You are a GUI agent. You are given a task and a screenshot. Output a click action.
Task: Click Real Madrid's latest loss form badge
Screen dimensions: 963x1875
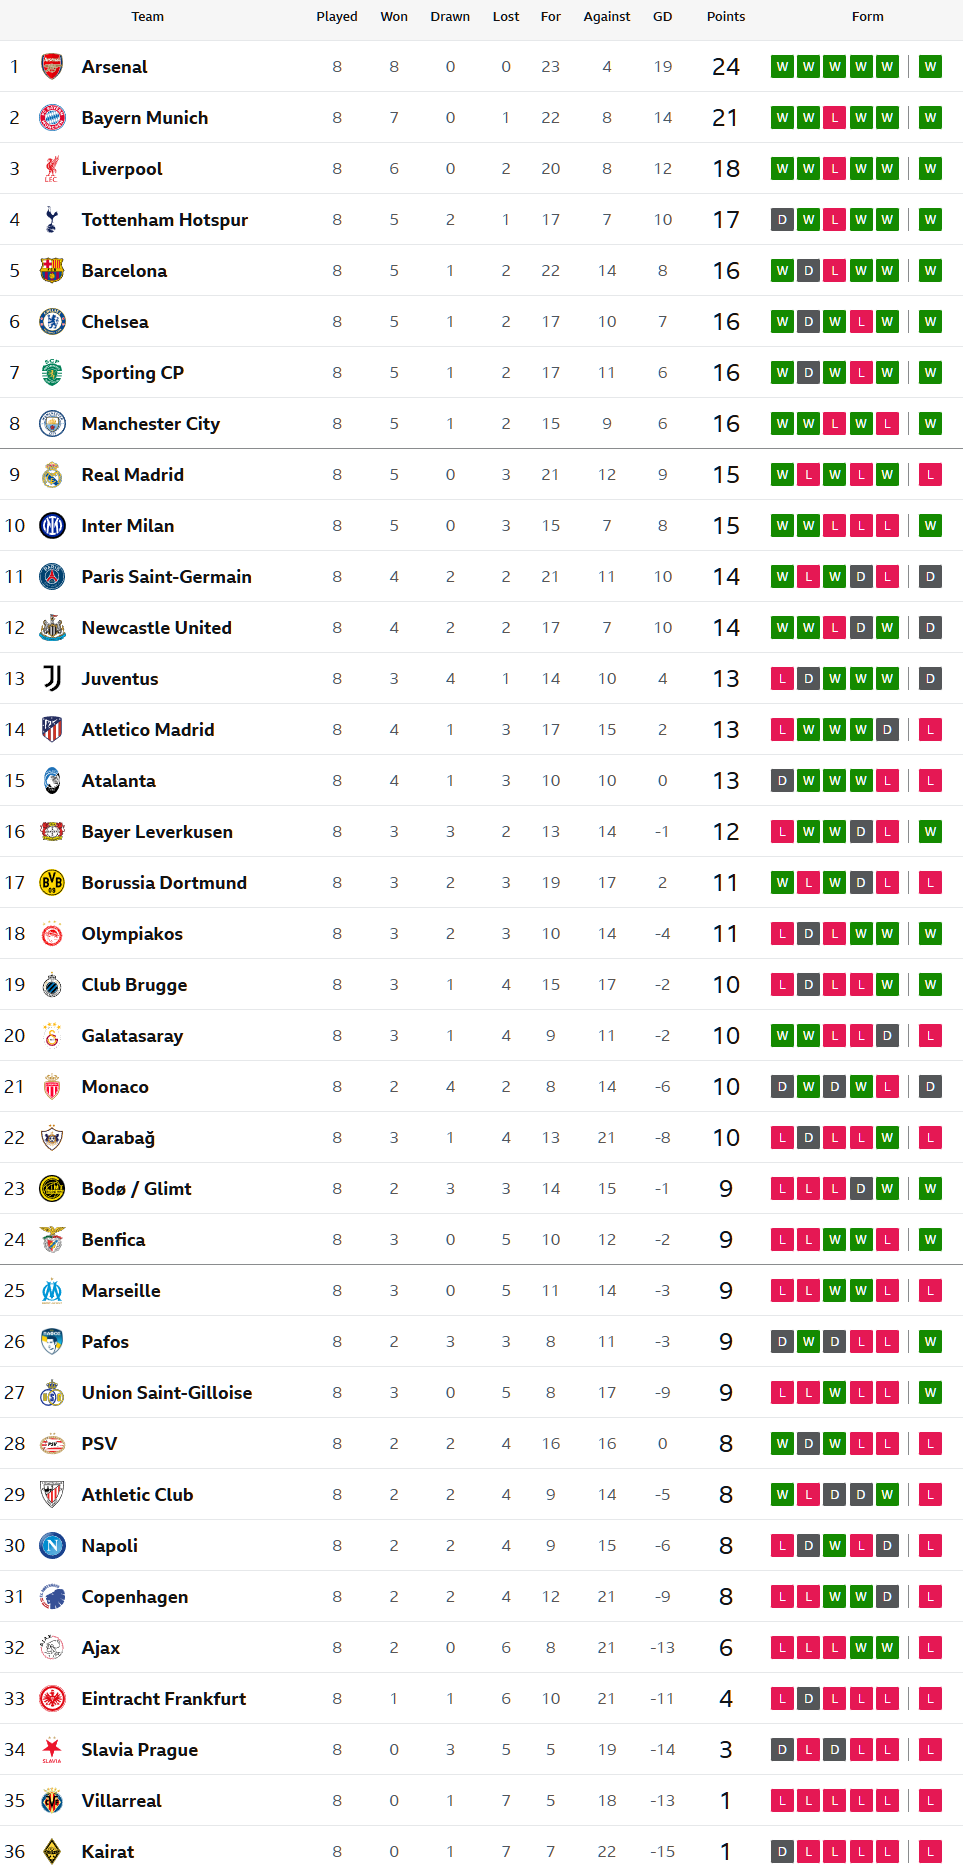click(930, 475)
